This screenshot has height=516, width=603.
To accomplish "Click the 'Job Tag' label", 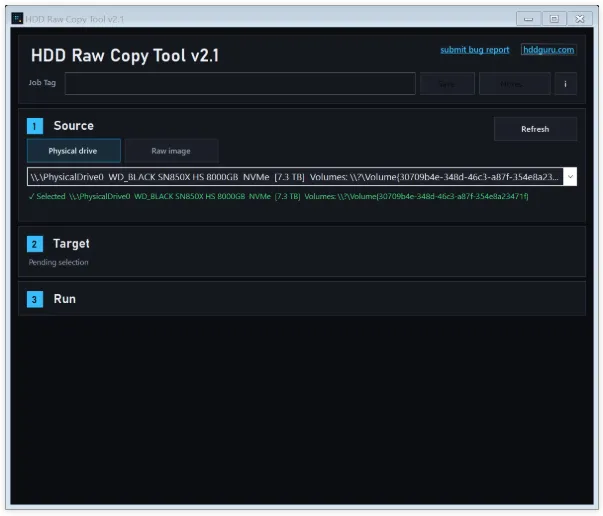I will [x=42, y=83].
